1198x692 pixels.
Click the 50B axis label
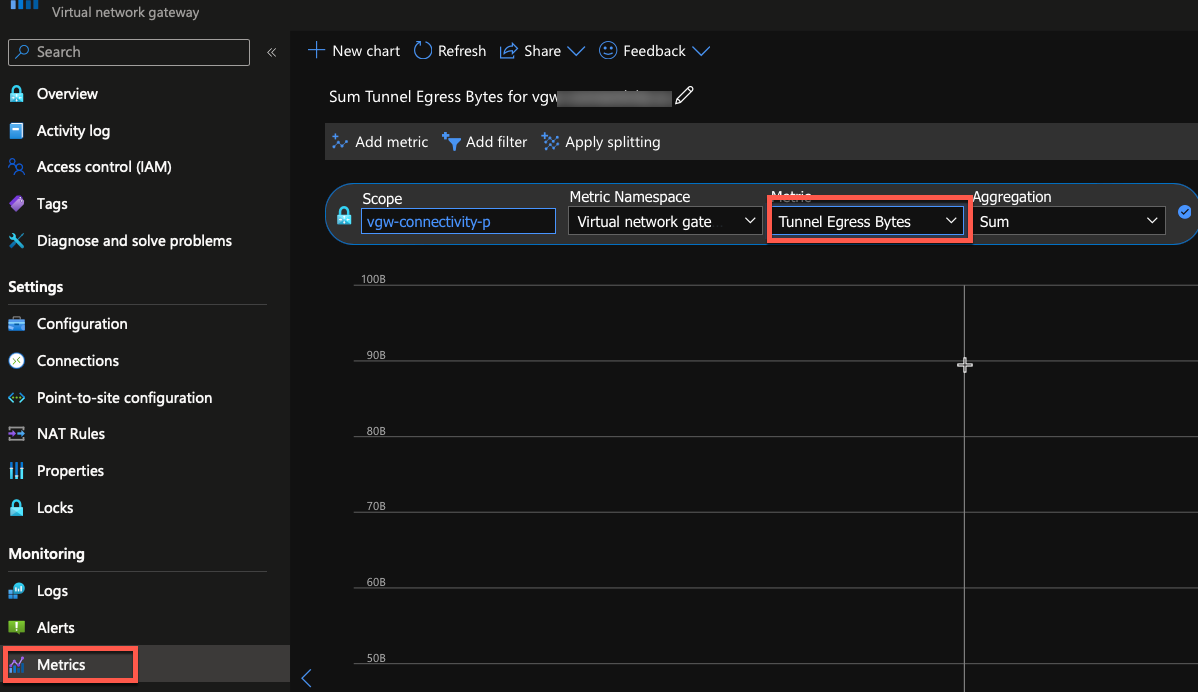pyautogui.click(x=376, y=658)
